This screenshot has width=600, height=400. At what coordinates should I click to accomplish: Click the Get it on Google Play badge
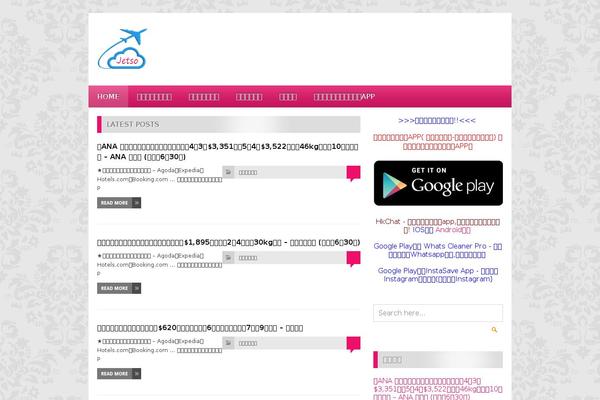click(x=438, y=183)
